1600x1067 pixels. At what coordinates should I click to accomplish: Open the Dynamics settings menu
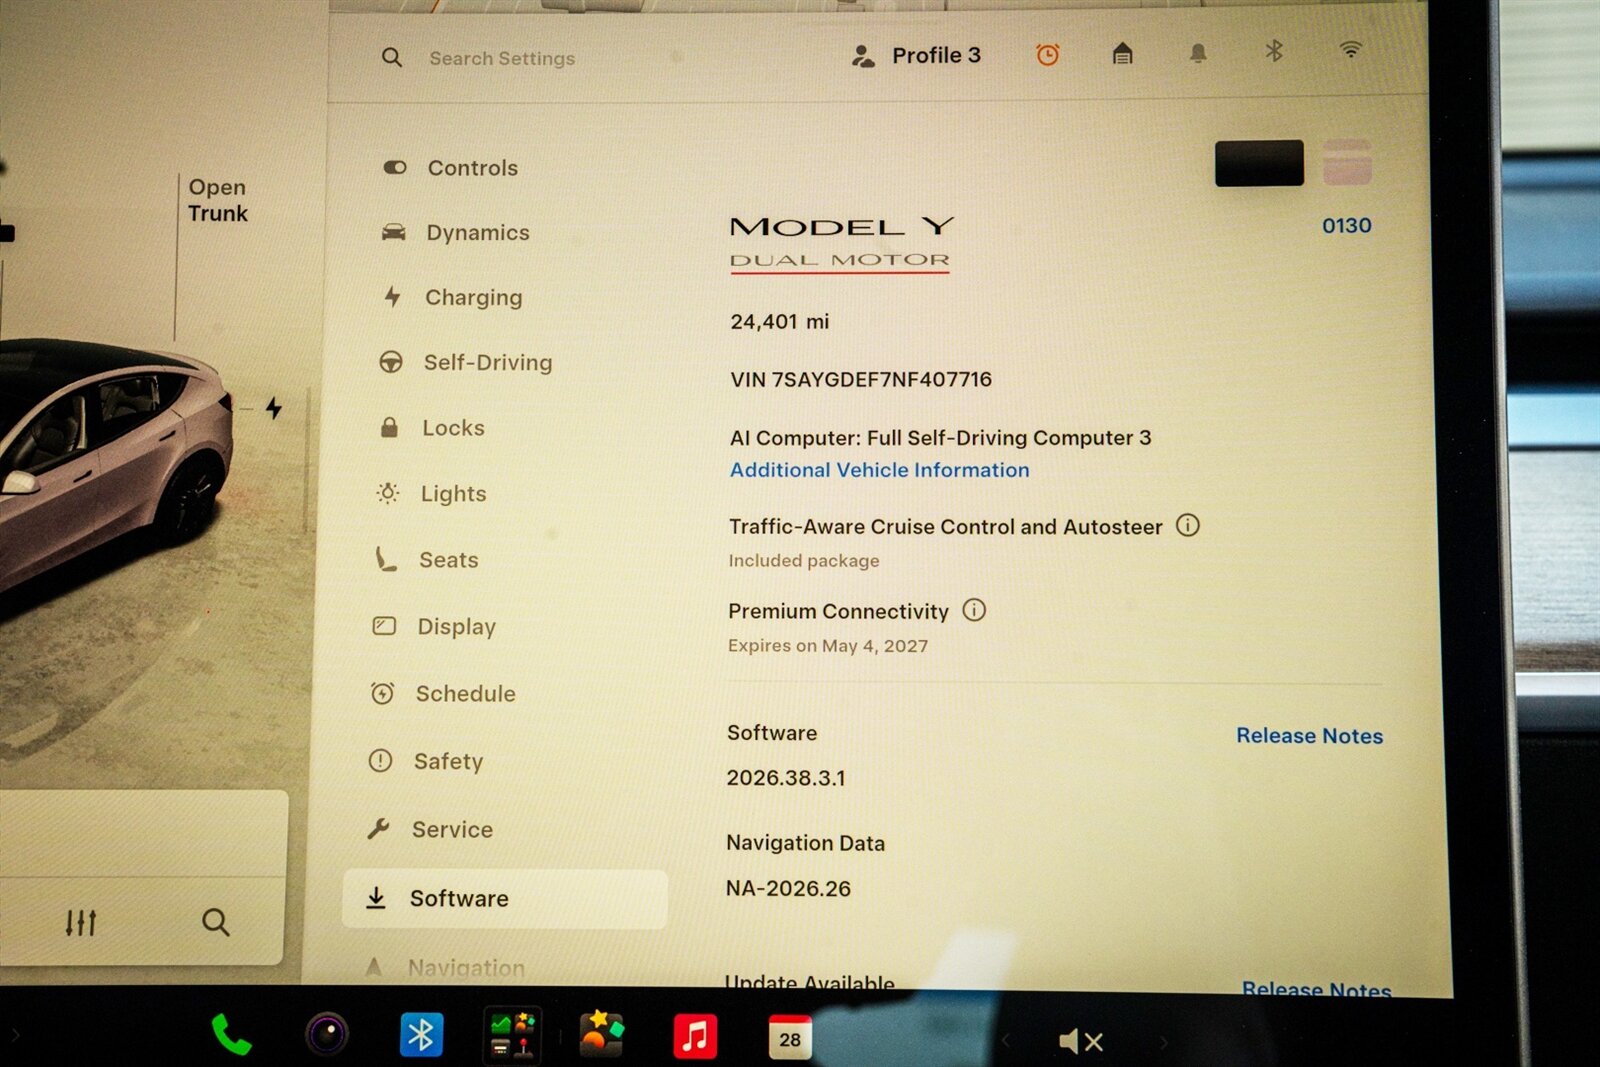(456, 232)
